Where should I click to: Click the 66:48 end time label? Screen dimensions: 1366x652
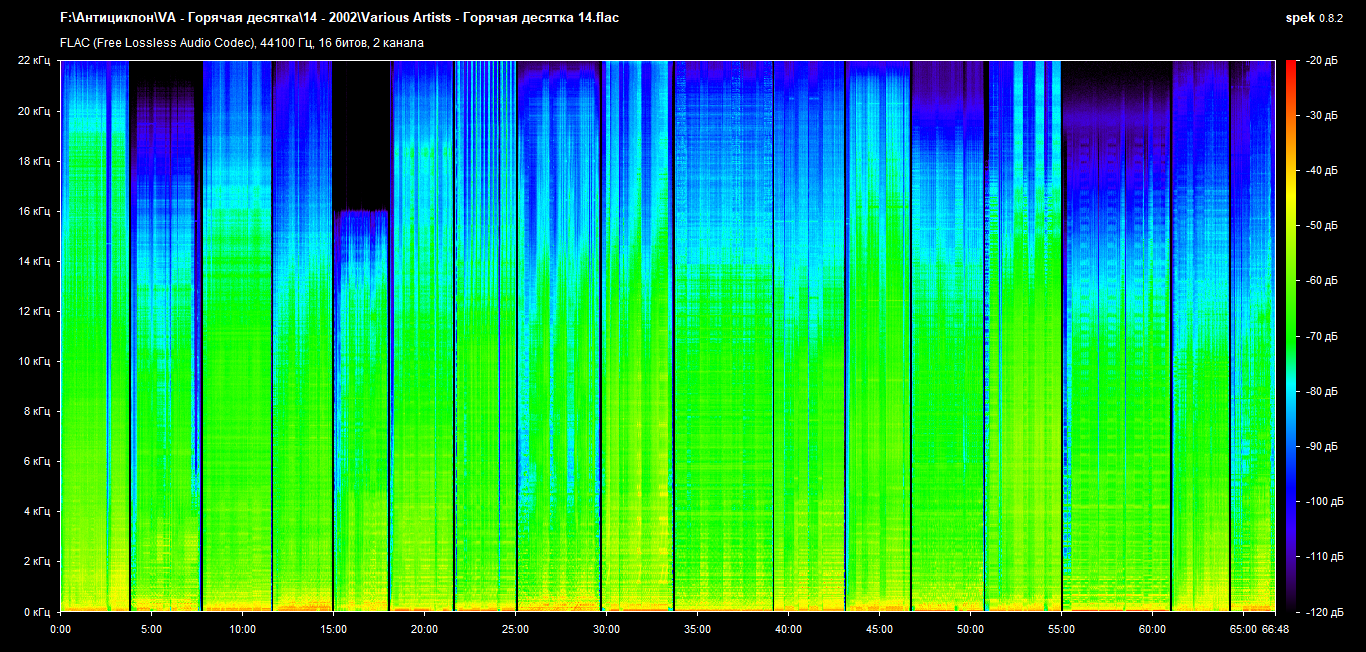1276,630
